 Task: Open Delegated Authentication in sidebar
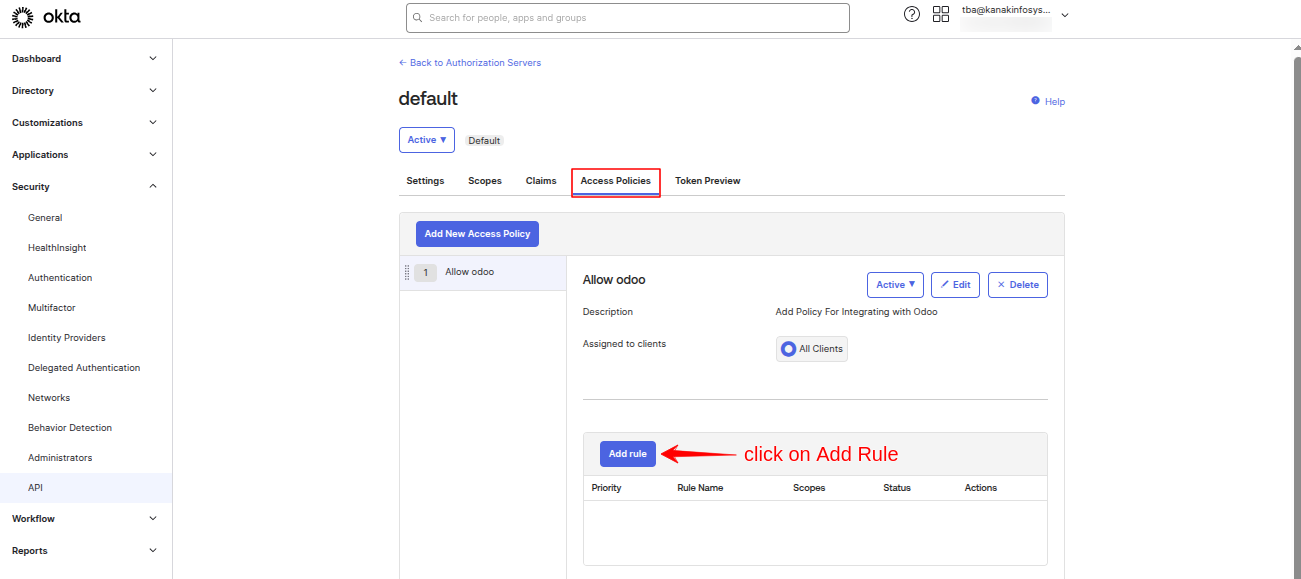[x=84, y=368]
